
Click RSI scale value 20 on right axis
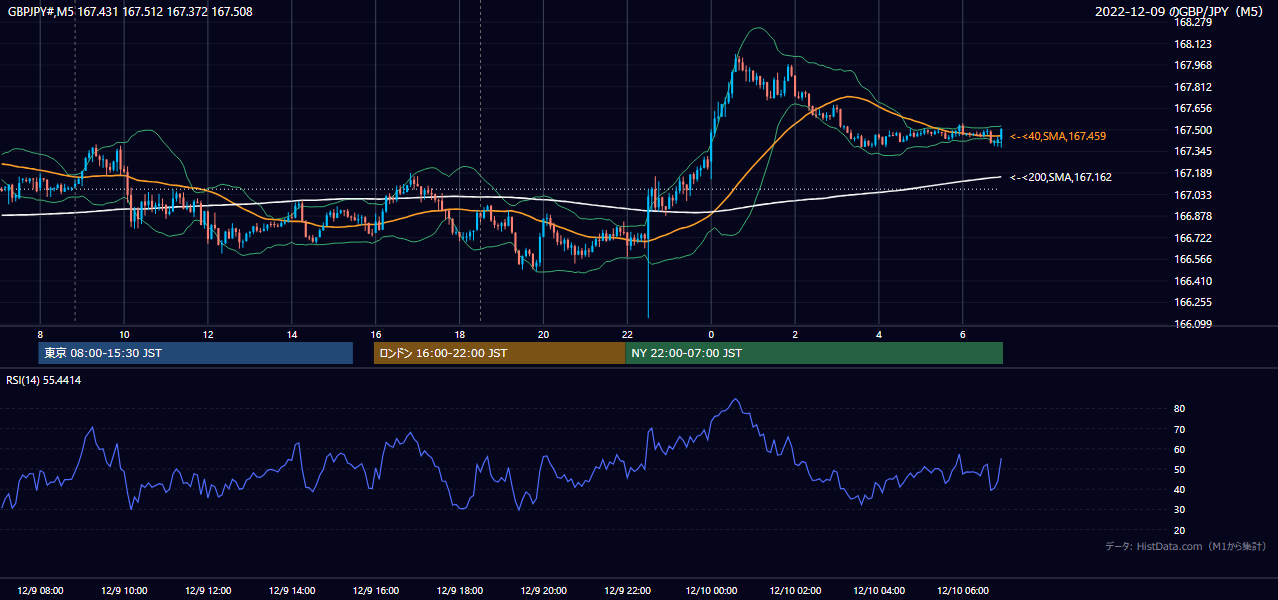[x=1179, y=530]
